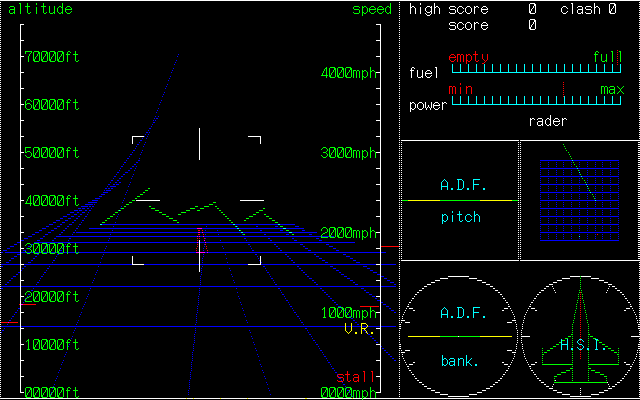Image resolution: width=640 pixels, height=400 pixels.
Task: Click the 'rader' label under the power gauge
Action: coord(548,121)
